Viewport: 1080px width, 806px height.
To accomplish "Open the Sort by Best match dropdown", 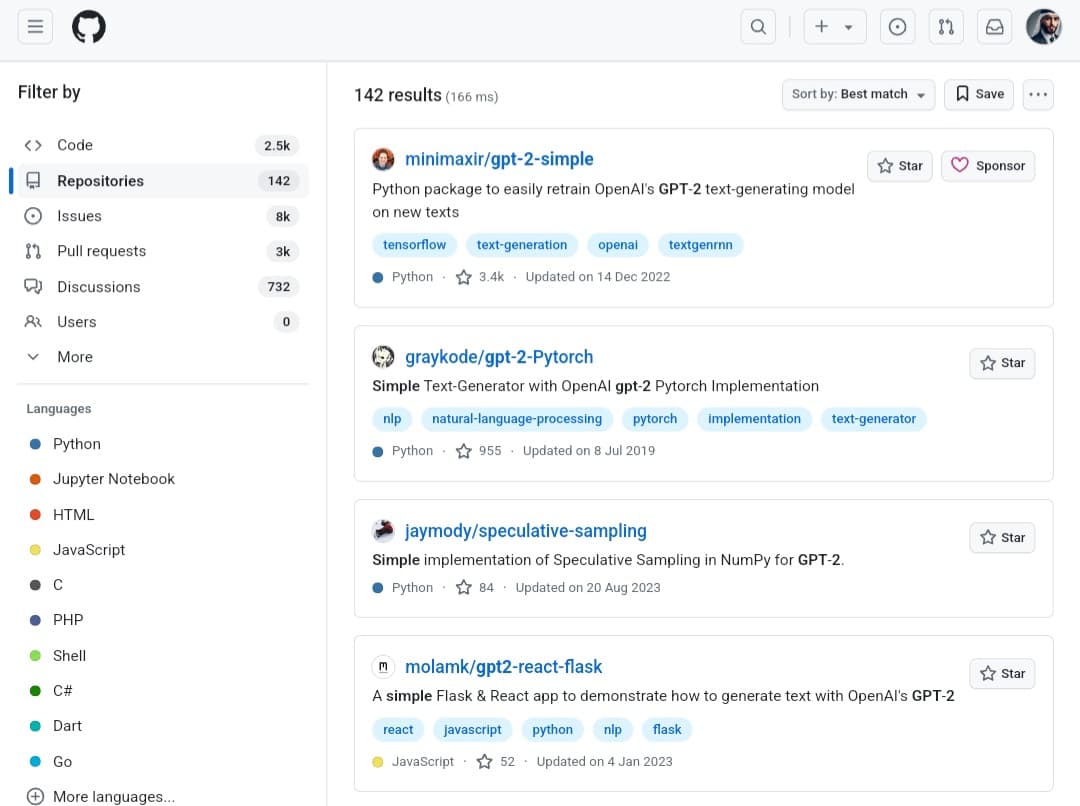I will (x=858, y=94).
